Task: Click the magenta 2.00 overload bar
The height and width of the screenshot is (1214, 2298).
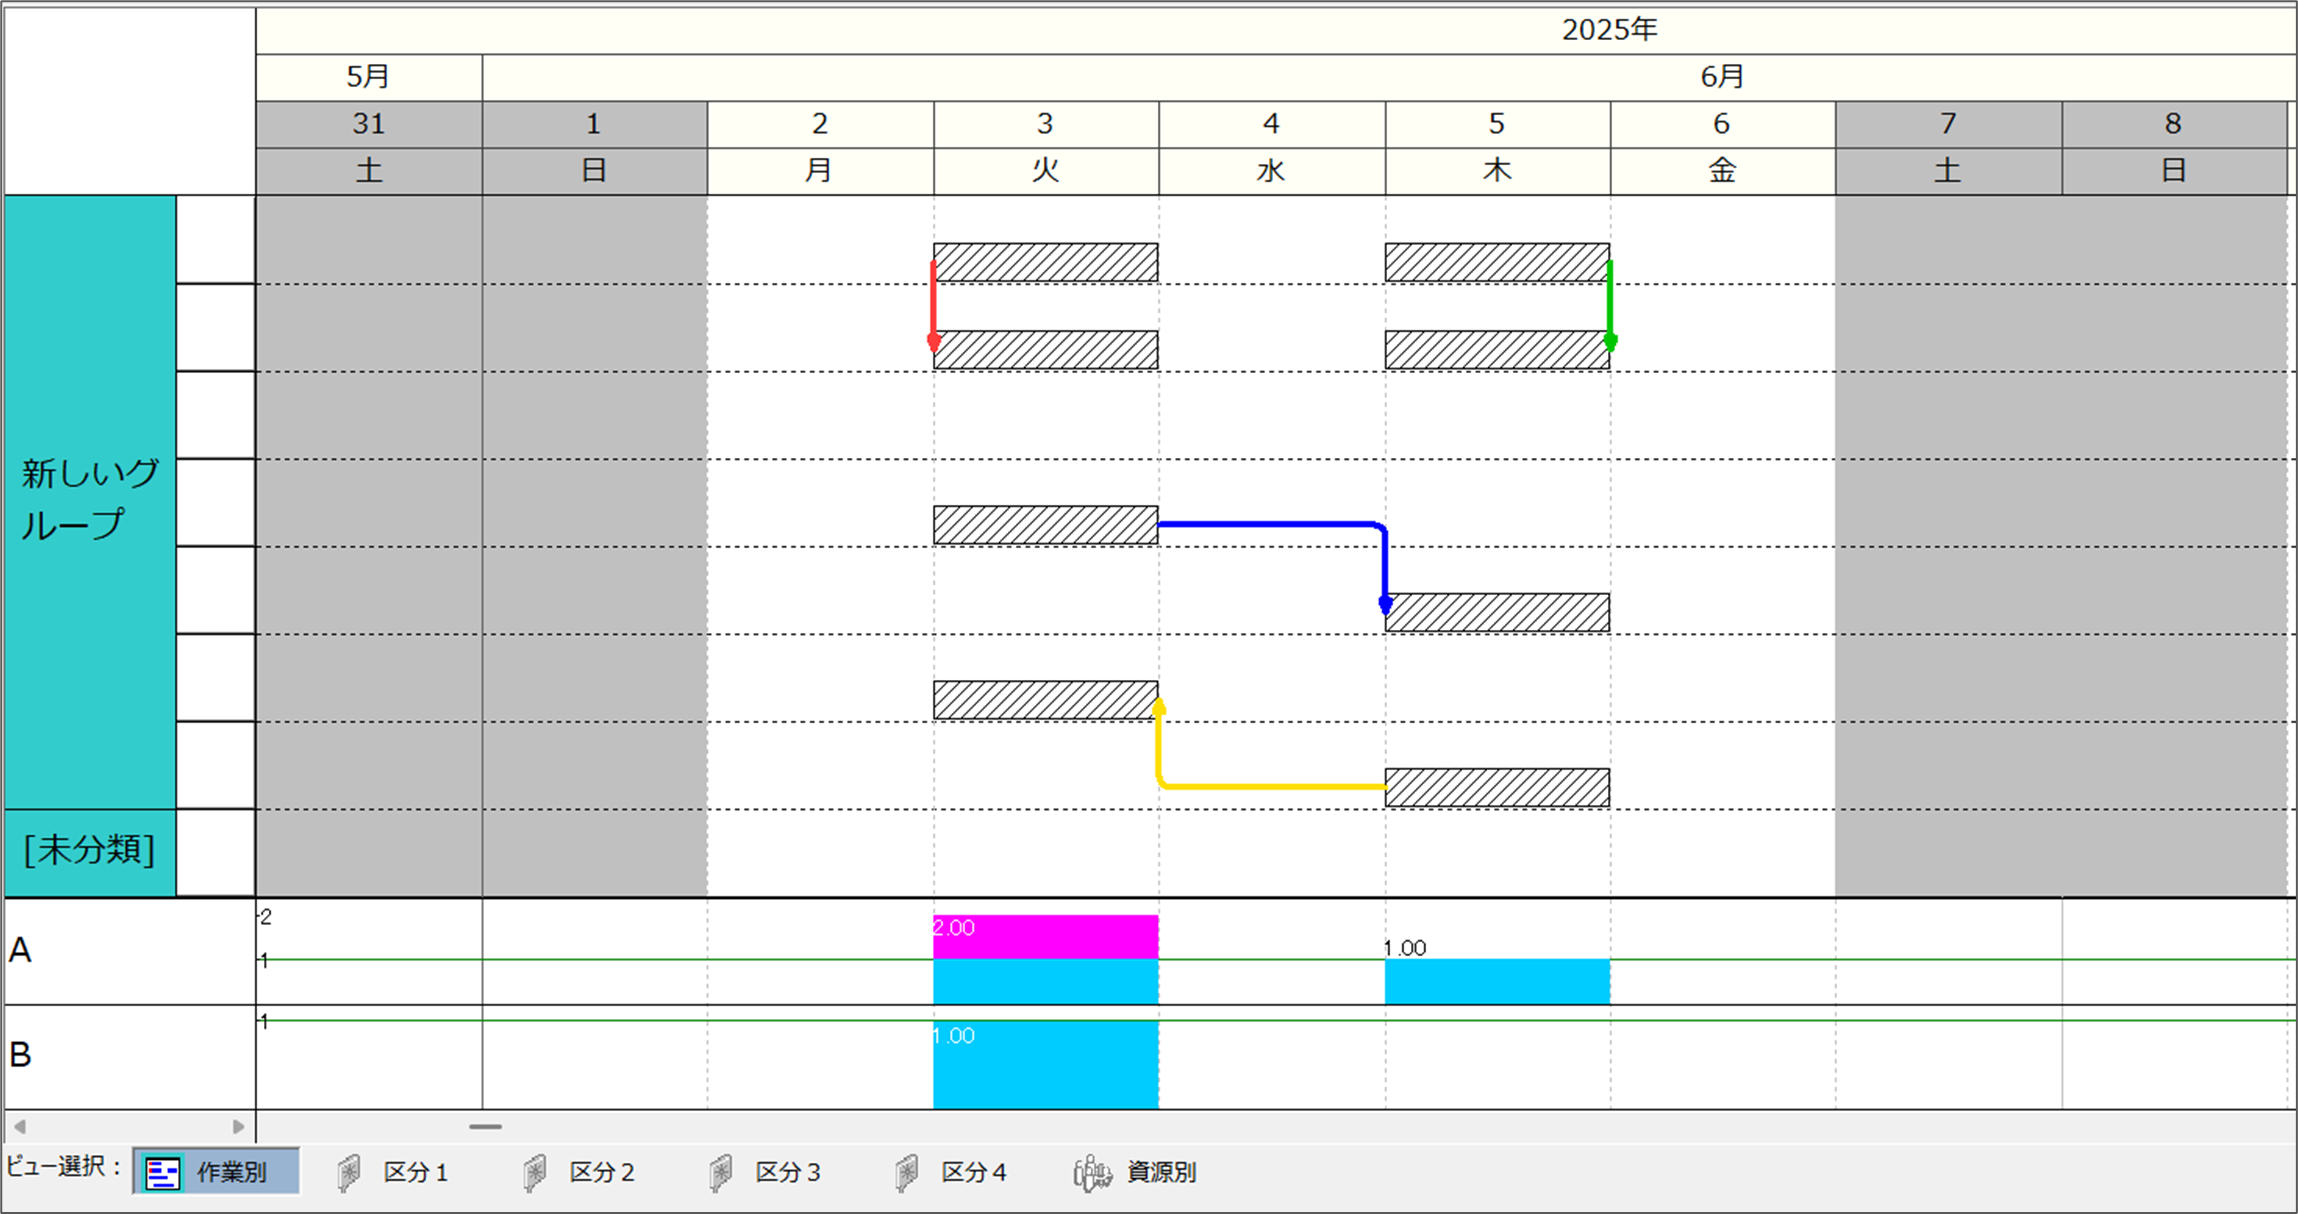Action: point(1045,937)
